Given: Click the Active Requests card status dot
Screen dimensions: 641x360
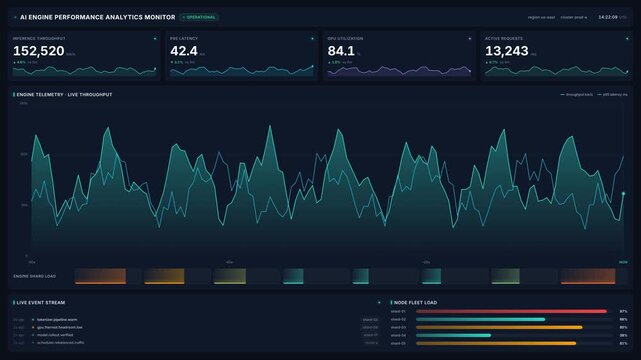Looking at the screenshot, I should [x=627, y=39].
